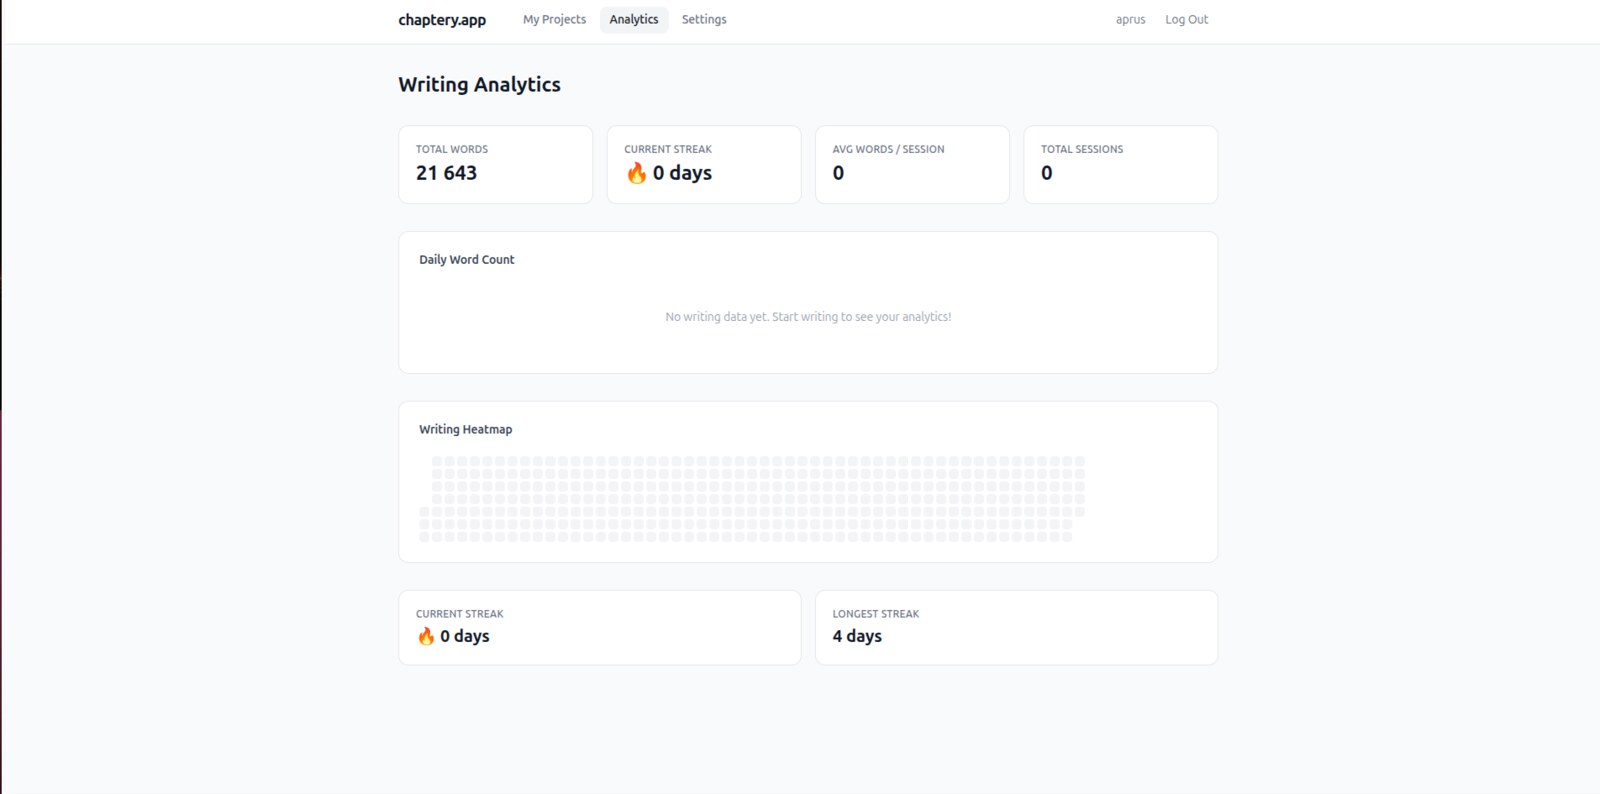Click the Log Out link
The width and height of the screenshot is (1600, 794).
click(1186, 19)
